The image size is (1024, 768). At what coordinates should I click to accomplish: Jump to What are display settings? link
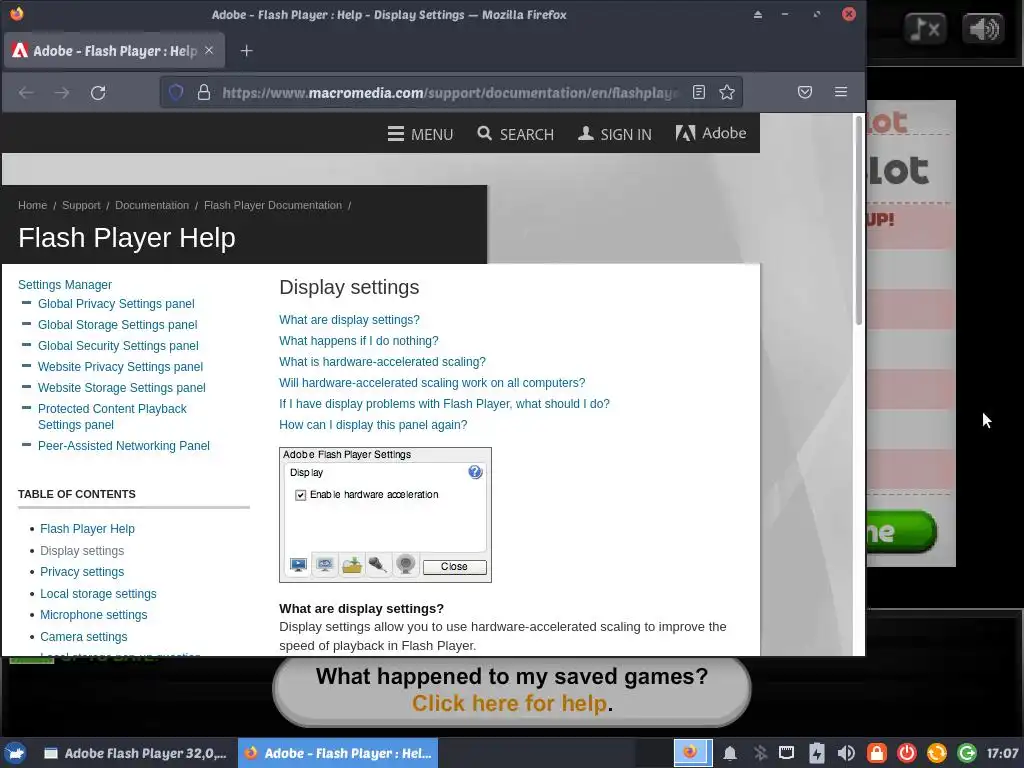349,320
